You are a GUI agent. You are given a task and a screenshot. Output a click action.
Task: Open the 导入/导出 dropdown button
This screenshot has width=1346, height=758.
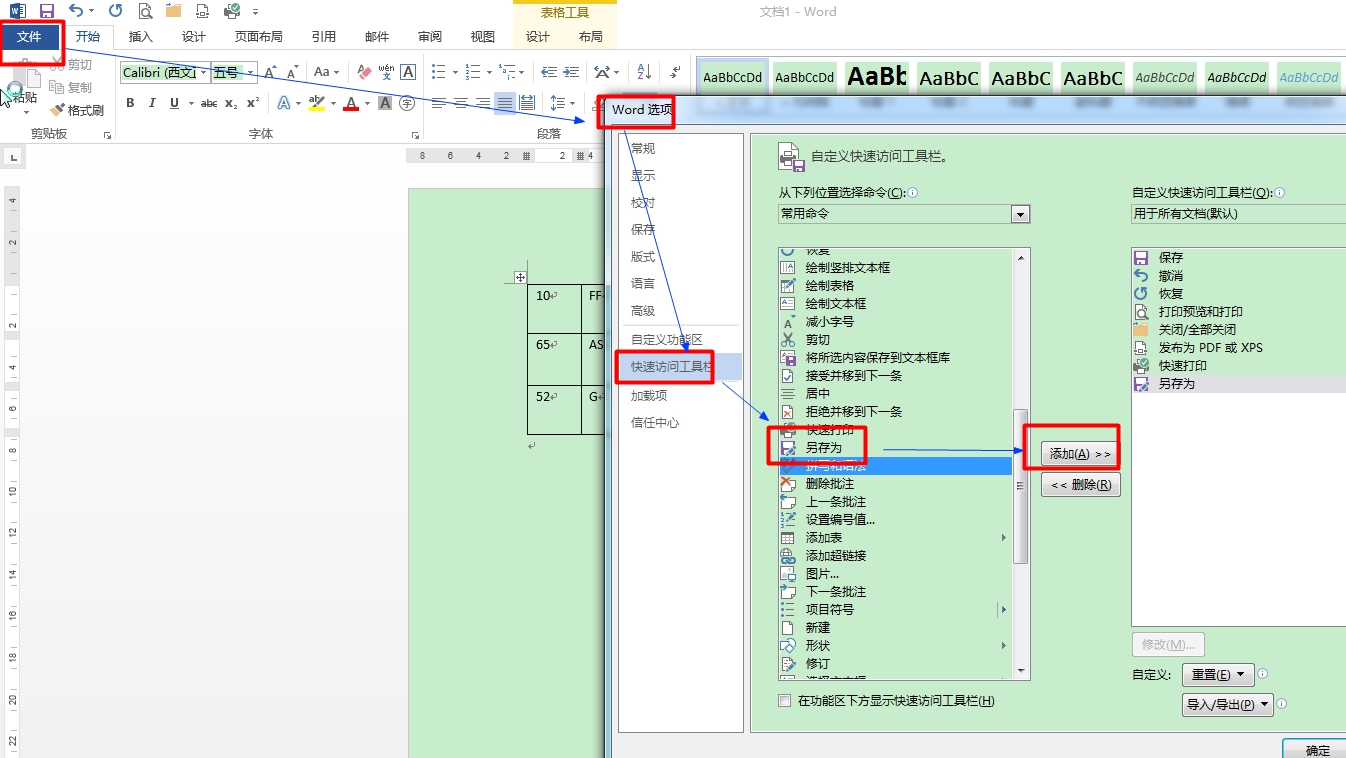[1227, 705]
